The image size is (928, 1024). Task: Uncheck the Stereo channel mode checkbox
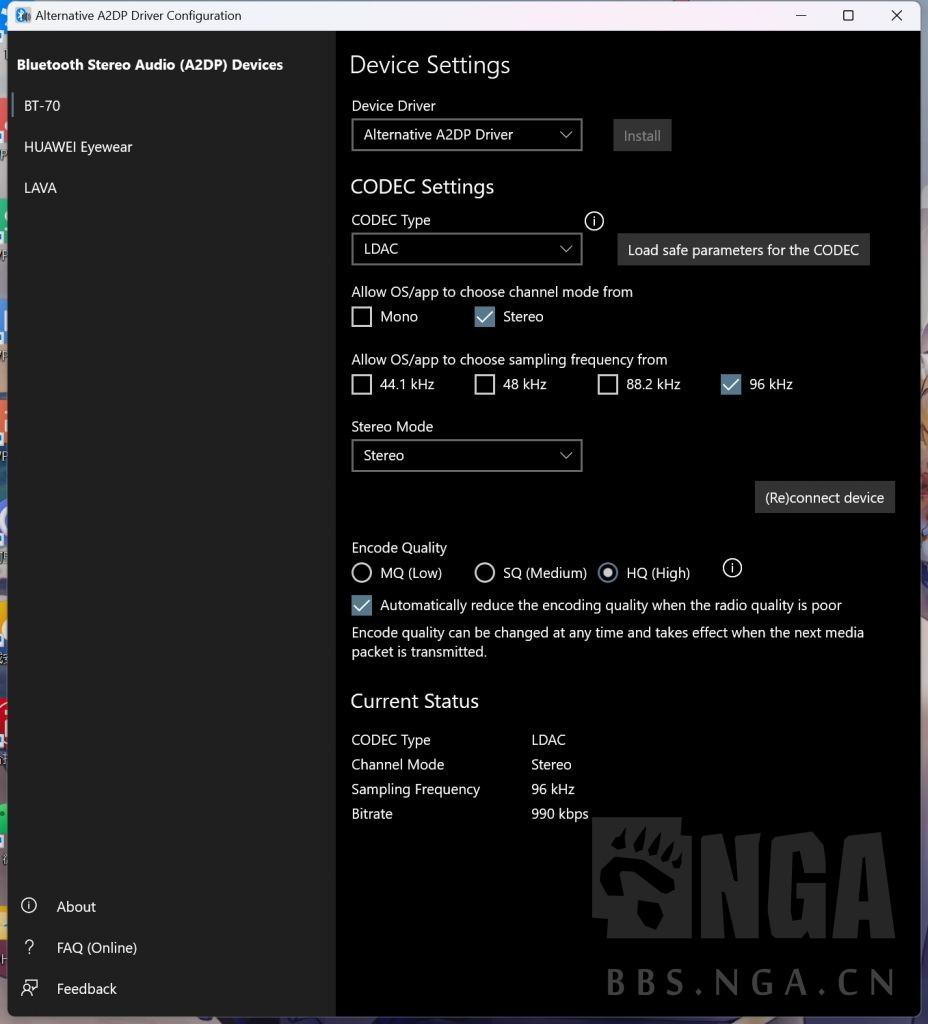coord(484,317)
